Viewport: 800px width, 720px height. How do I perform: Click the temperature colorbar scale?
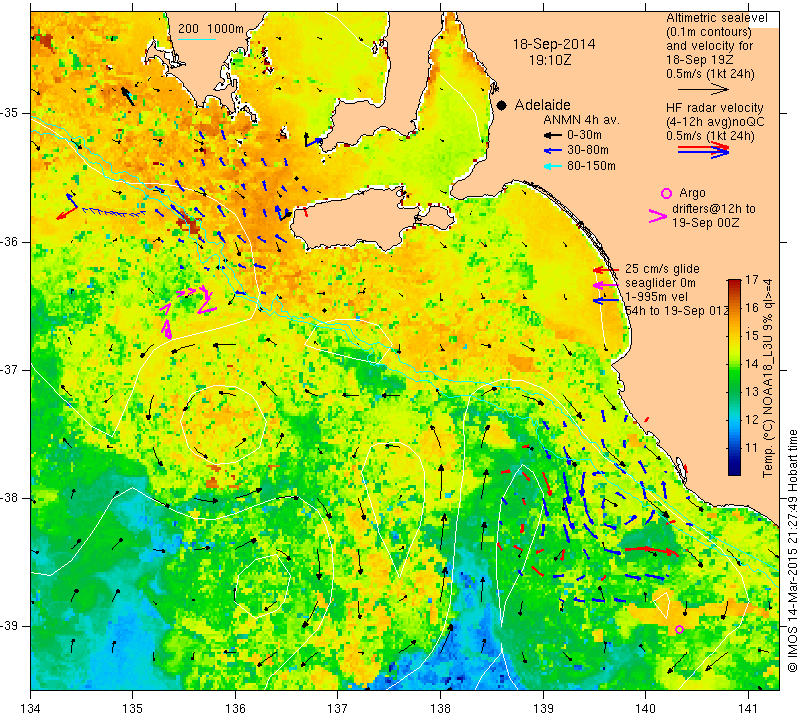coord(734,378)
